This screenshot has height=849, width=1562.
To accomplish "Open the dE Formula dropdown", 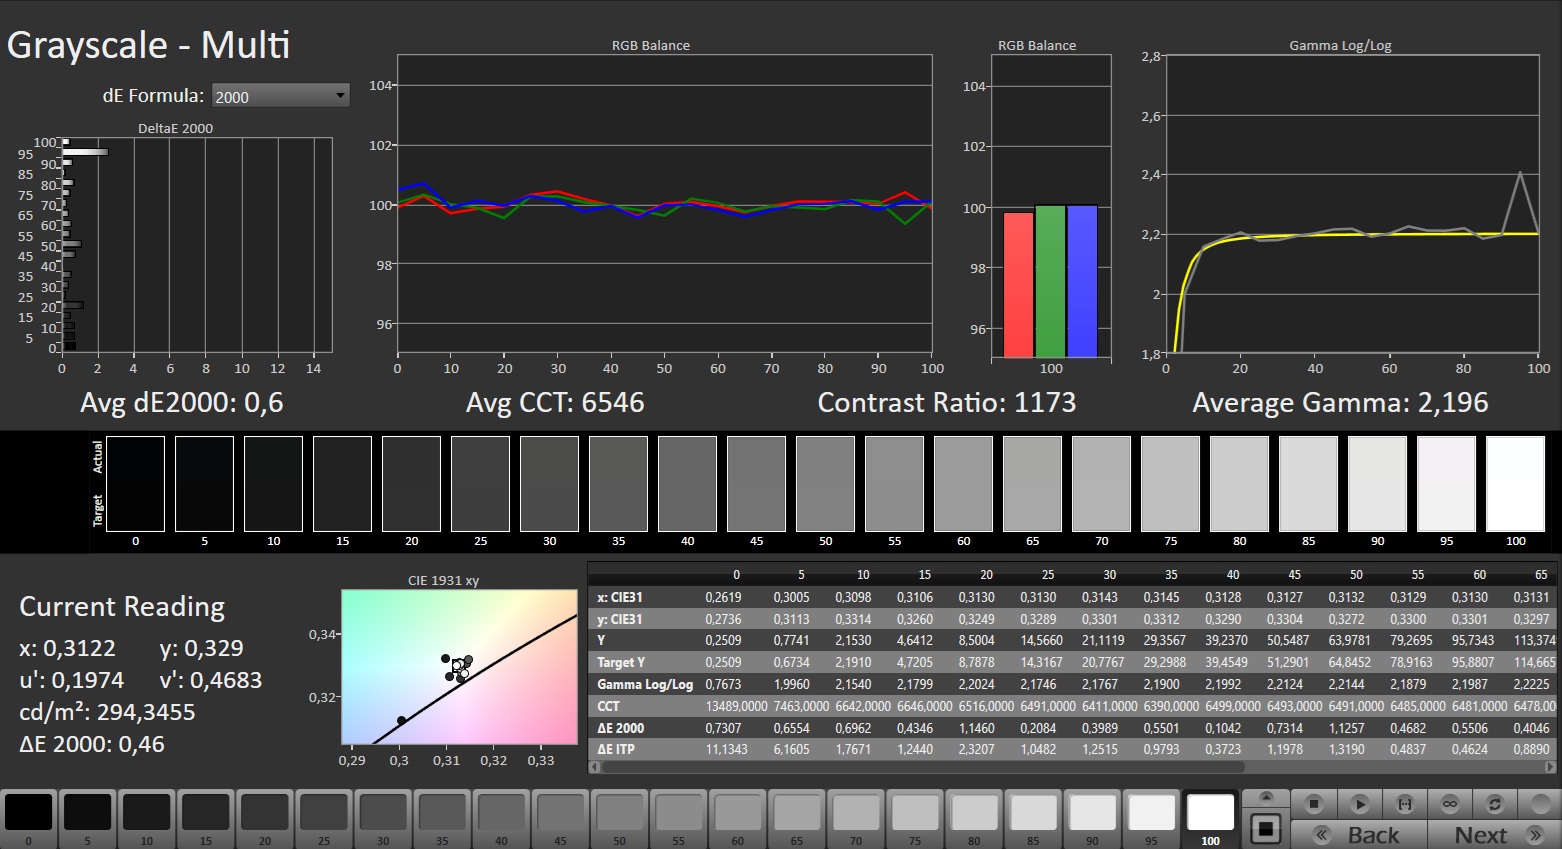I will pos(280,96).
